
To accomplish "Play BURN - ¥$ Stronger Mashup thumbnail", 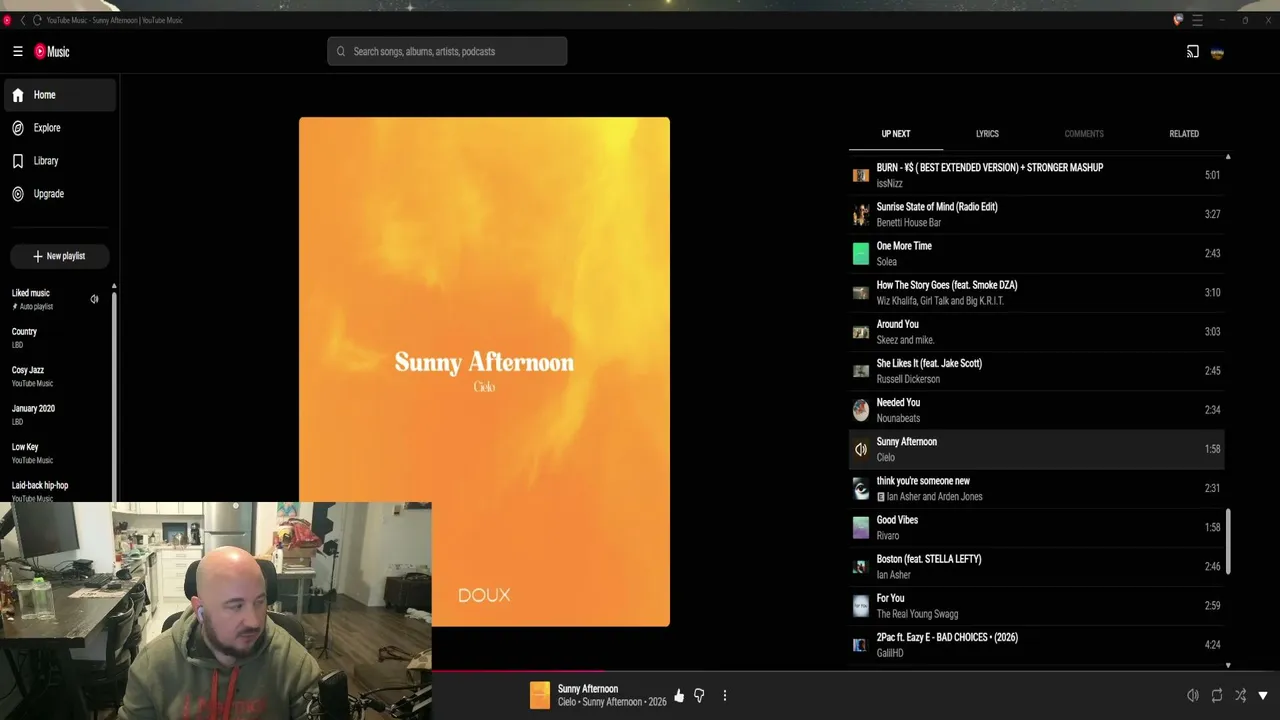I will 860,175.
